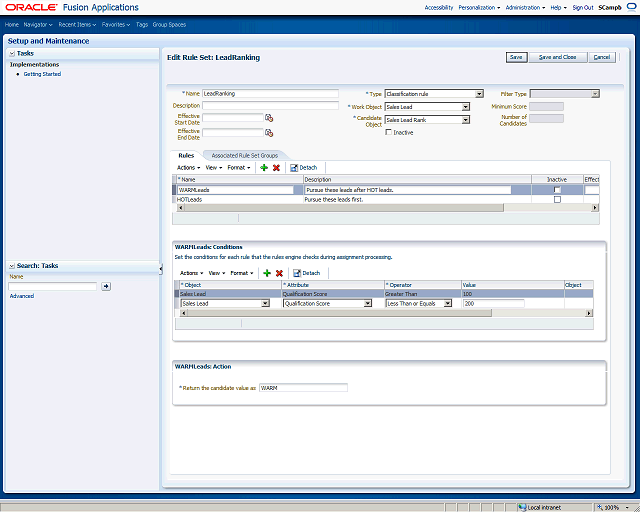Open the Getting Started link

(x=42, y=74)
